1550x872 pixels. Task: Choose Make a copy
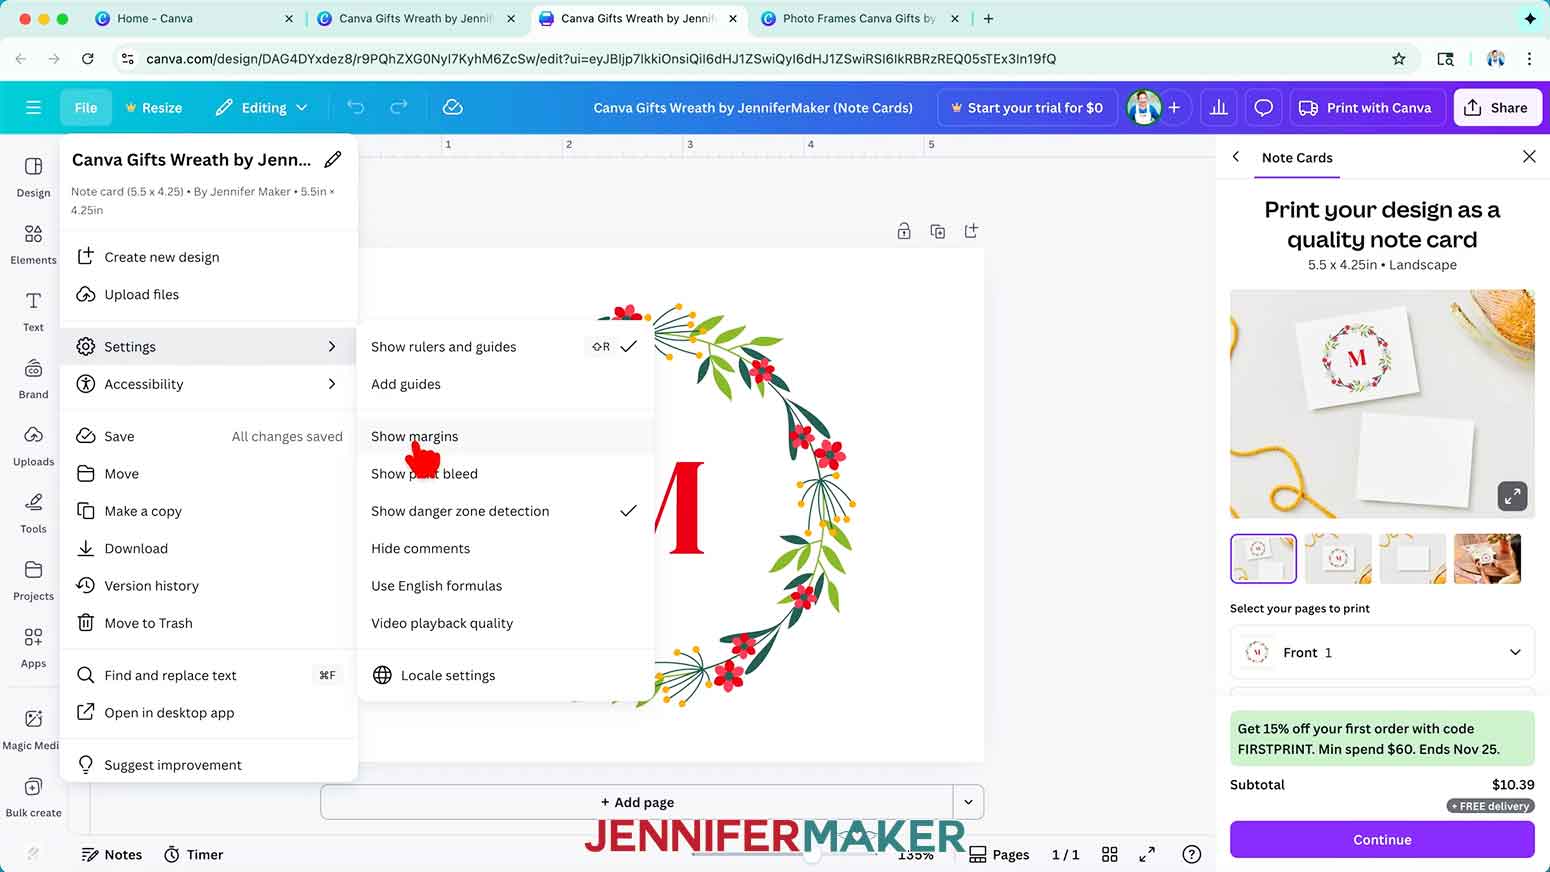point(208,511)
